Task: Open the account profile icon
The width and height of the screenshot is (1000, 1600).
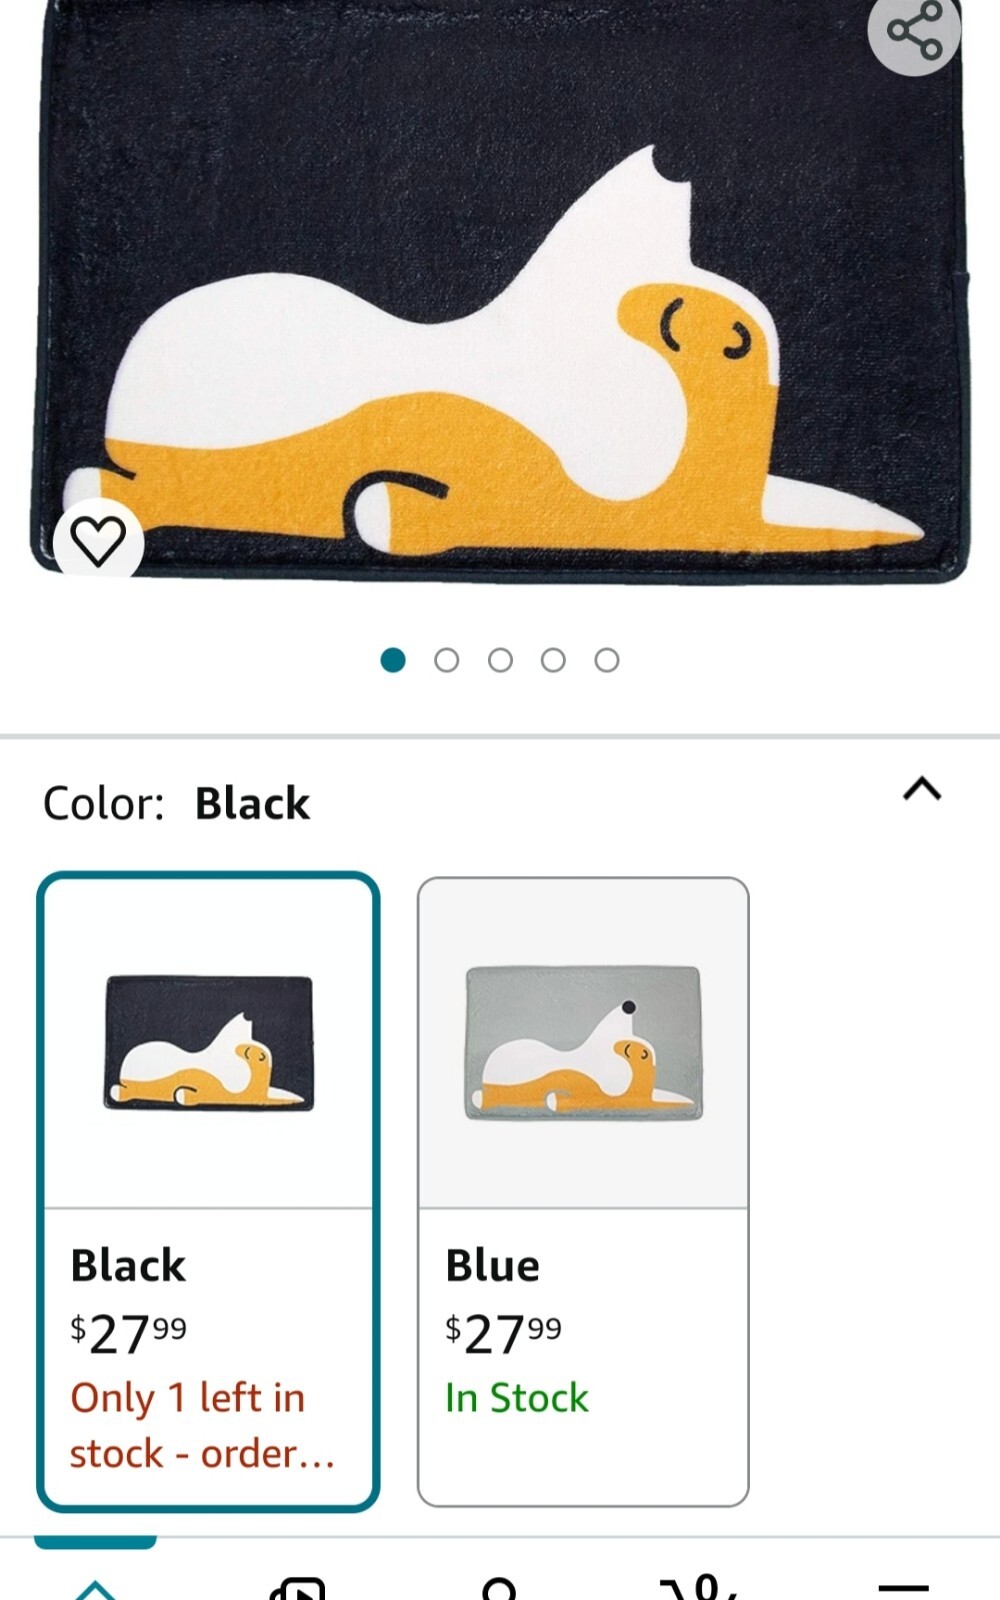Action: (499, 1588)
